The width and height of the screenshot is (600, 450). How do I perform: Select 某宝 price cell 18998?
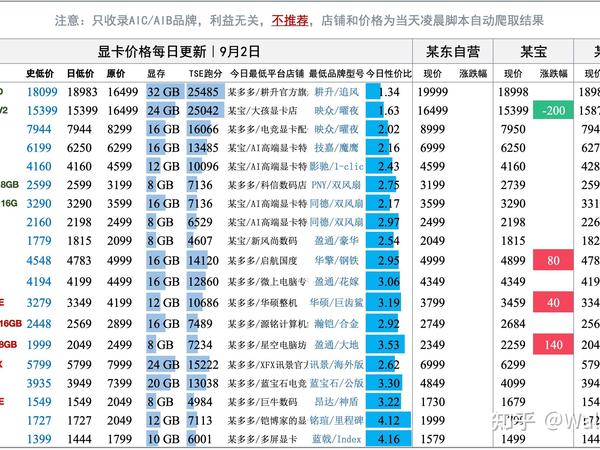[513, 92]
